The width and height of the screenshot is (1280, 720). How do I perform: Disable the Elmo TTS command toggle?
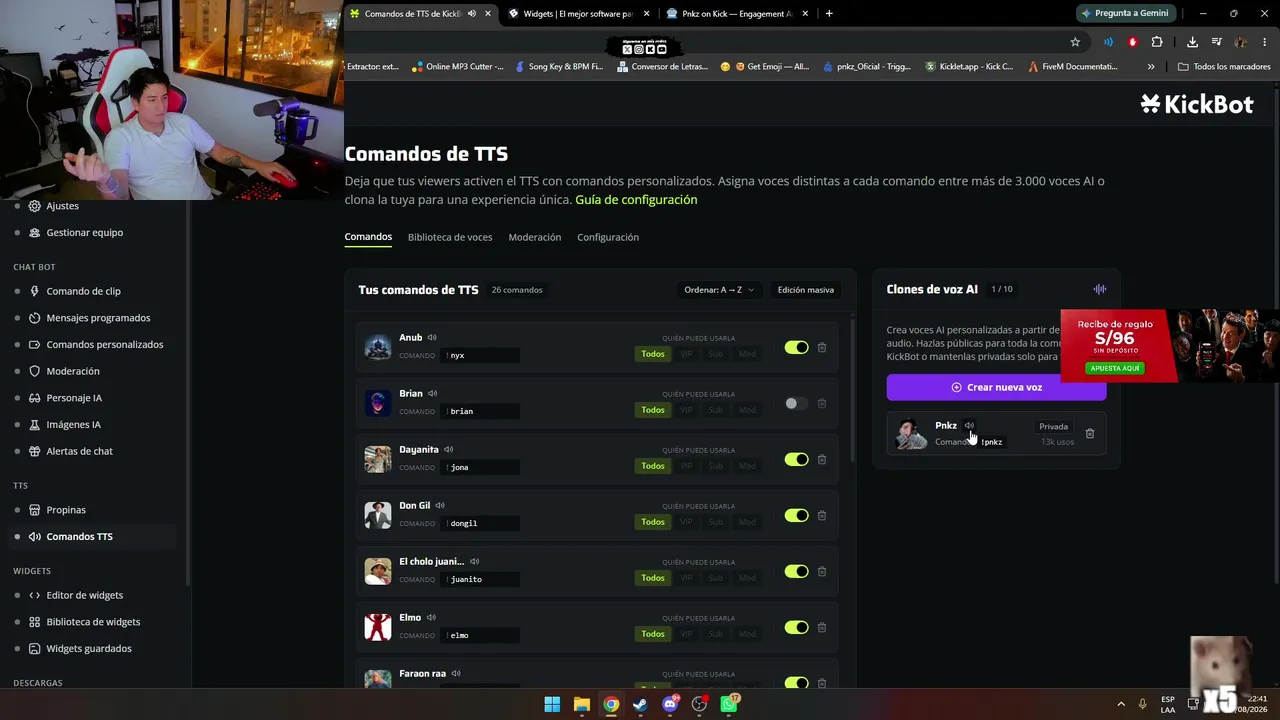[796, 627]
